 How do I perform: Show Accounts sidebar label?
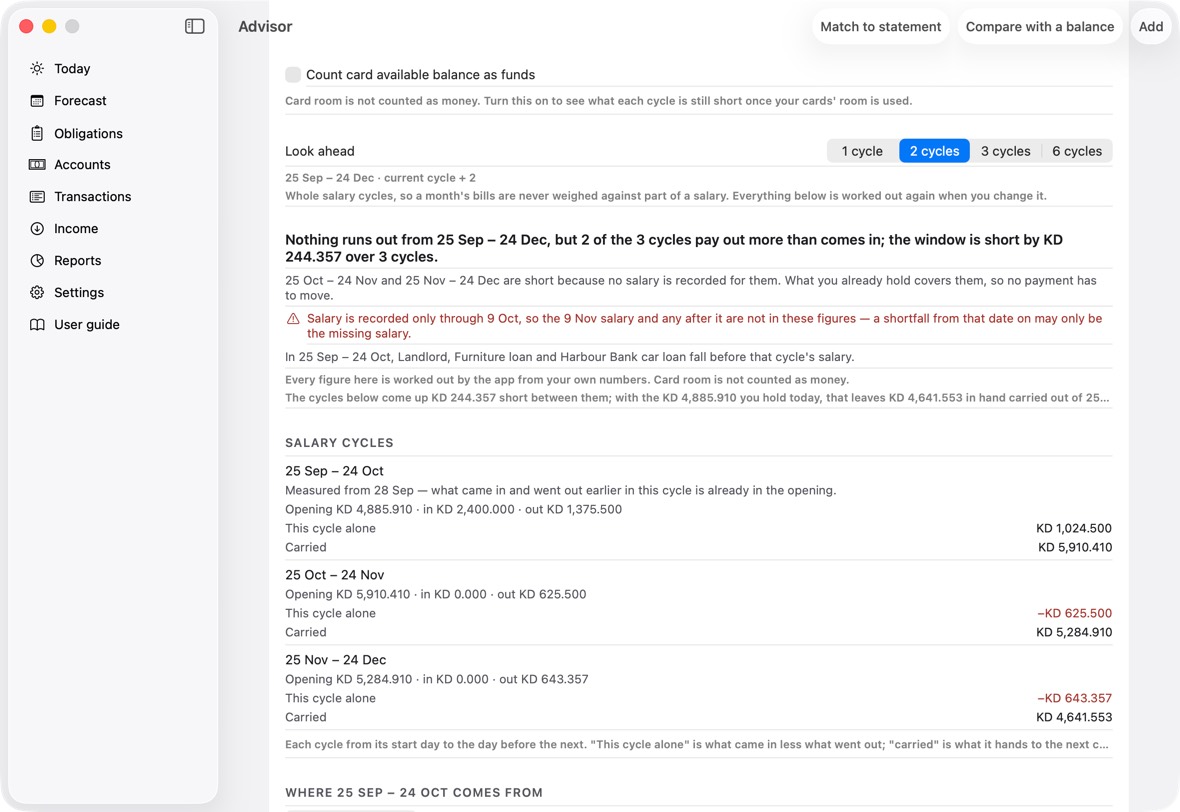[x=82, y=165]
